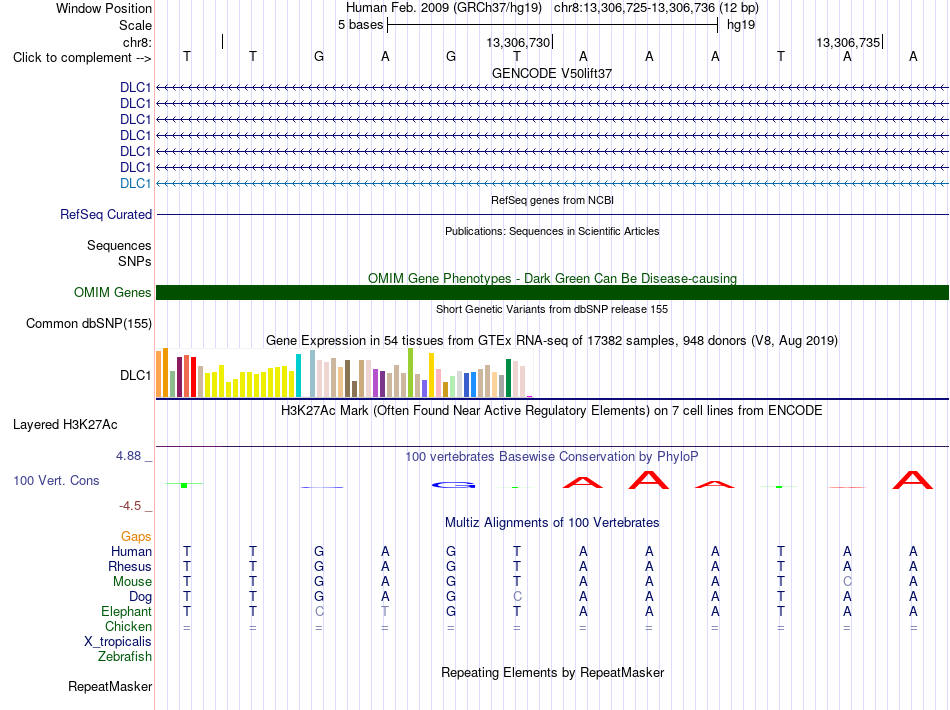Click the 13,306,730 position marker on ruler
Viewport: 950px width, 710px height.
[519, 42]
